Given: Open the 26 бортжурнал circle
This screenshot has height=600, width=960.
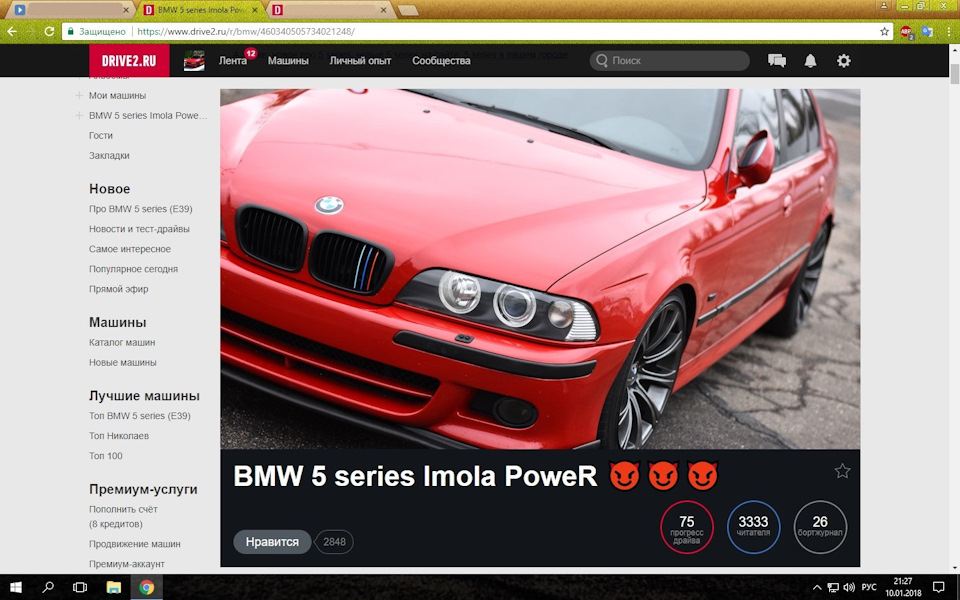Looking at the screenshot, I should click(820, 527).
